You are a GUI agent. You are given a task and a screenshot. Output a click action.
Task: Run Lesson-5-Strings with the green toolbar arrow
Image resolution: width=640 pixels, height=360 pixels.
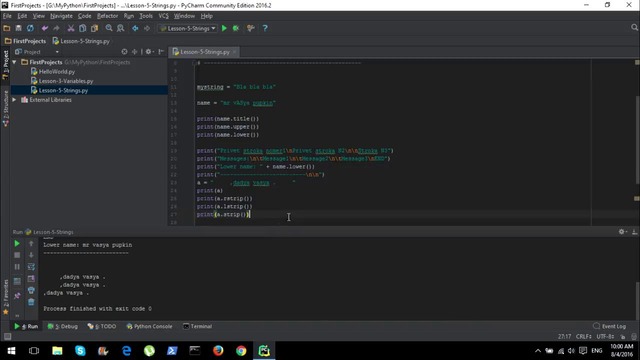[224, 28]
